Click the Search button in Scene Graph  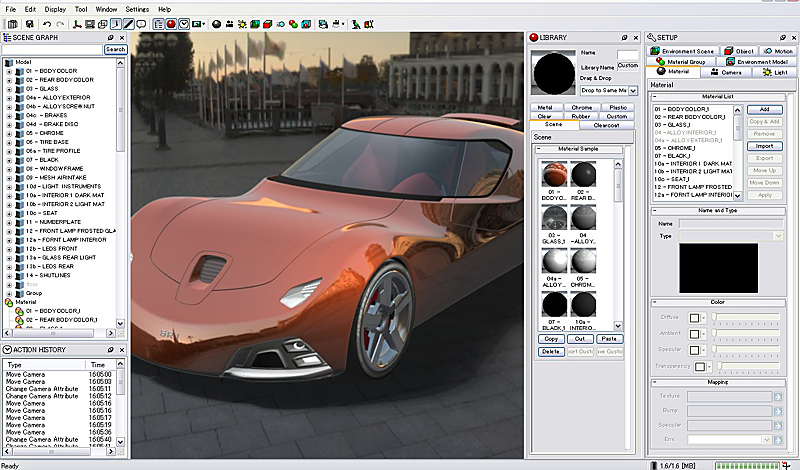pos(116,49)
